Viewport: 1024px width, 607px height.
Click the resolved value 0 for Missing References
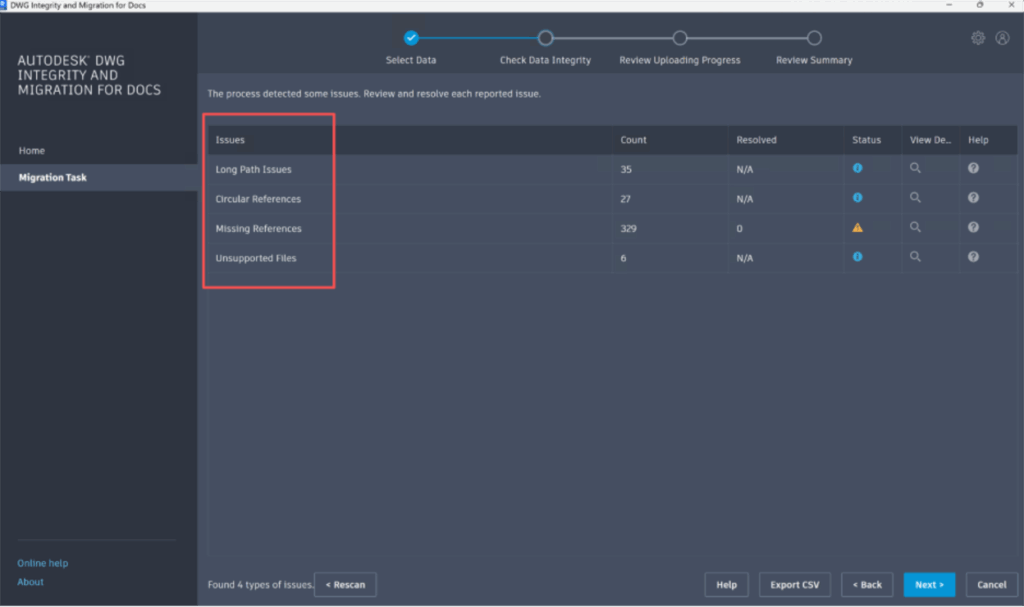click(x=739, y=228)
